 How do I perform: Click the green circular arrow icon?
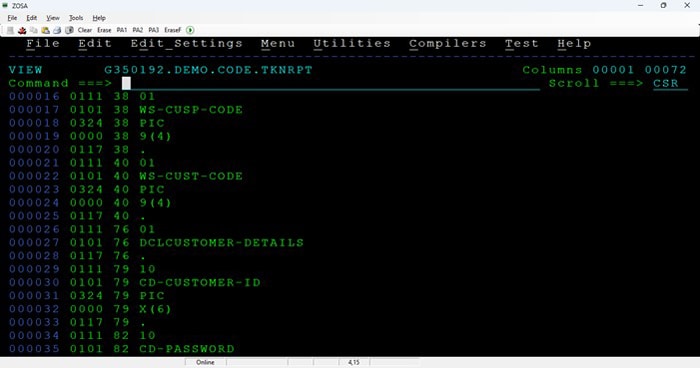[190, 30]
